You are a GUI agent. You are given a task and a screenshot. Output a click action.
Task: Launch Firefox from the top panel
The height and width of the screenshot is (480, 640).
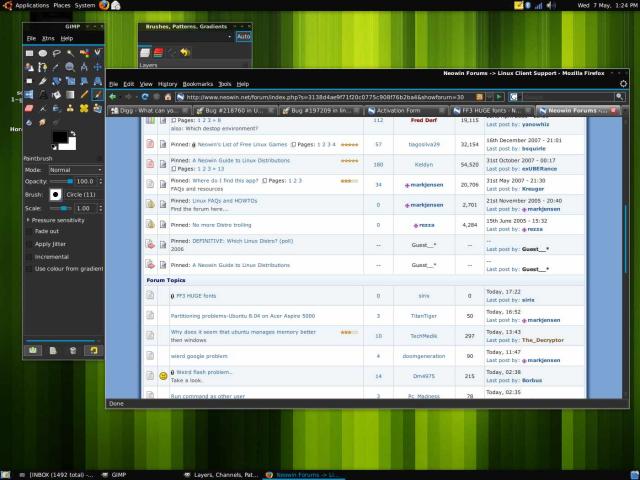[x=104, y=5]
